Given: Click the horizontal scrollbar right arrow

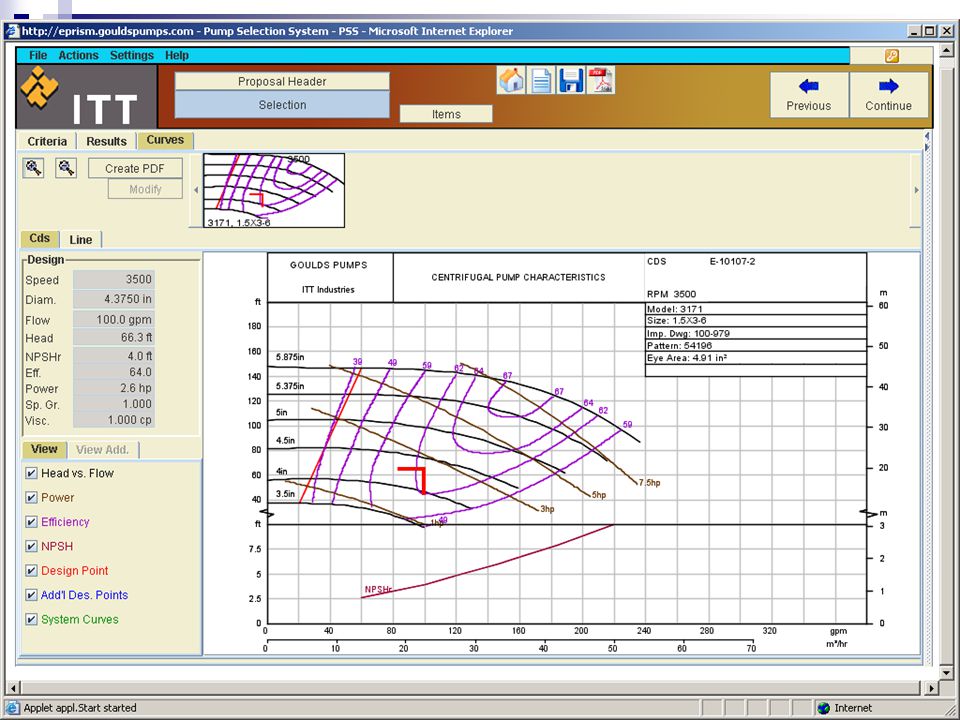Looking at the screenshot, I should point(932,688).
